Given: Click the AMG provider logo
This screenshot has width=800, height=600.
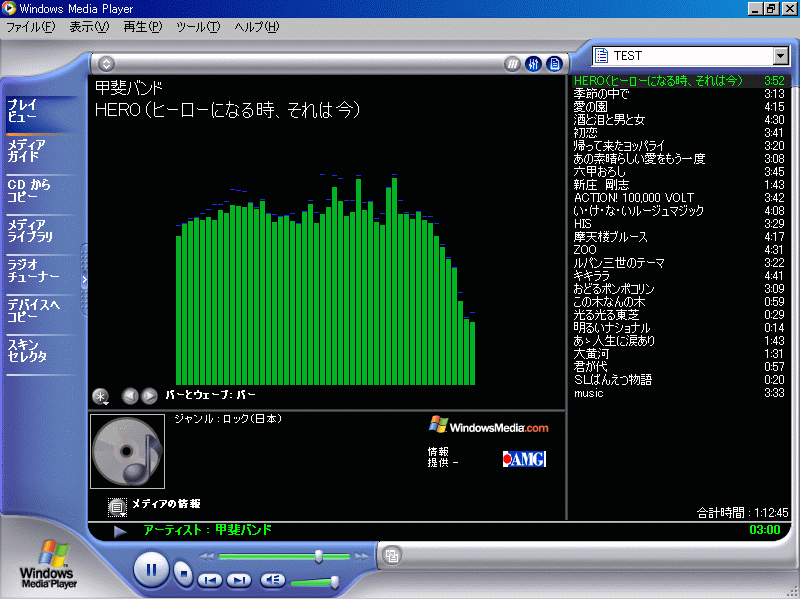Looking at the screenshot, I should [524, 459].
